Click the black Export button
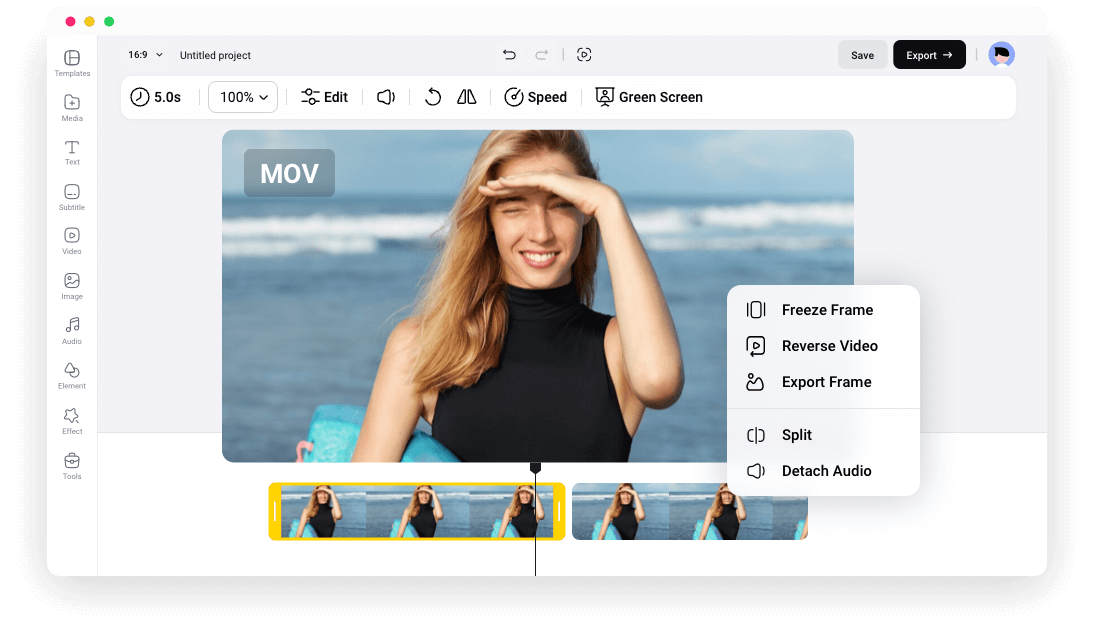This screenshot has height=635, width=1094. [929, 55]
